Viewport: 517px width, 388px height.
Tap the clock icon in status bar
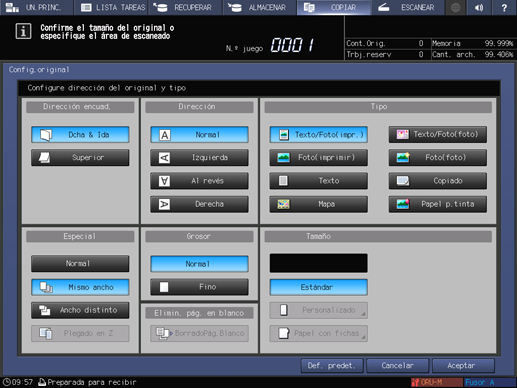(6, 382)
